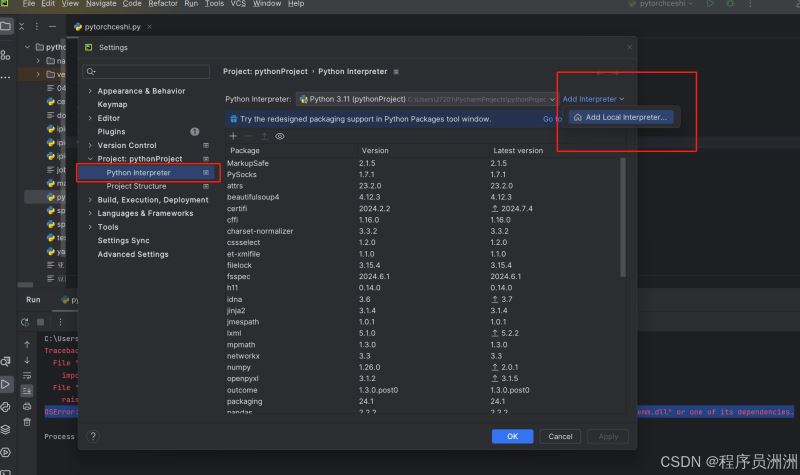Click the help question mark button
This screenshot has height=475, width=800.
93,436
